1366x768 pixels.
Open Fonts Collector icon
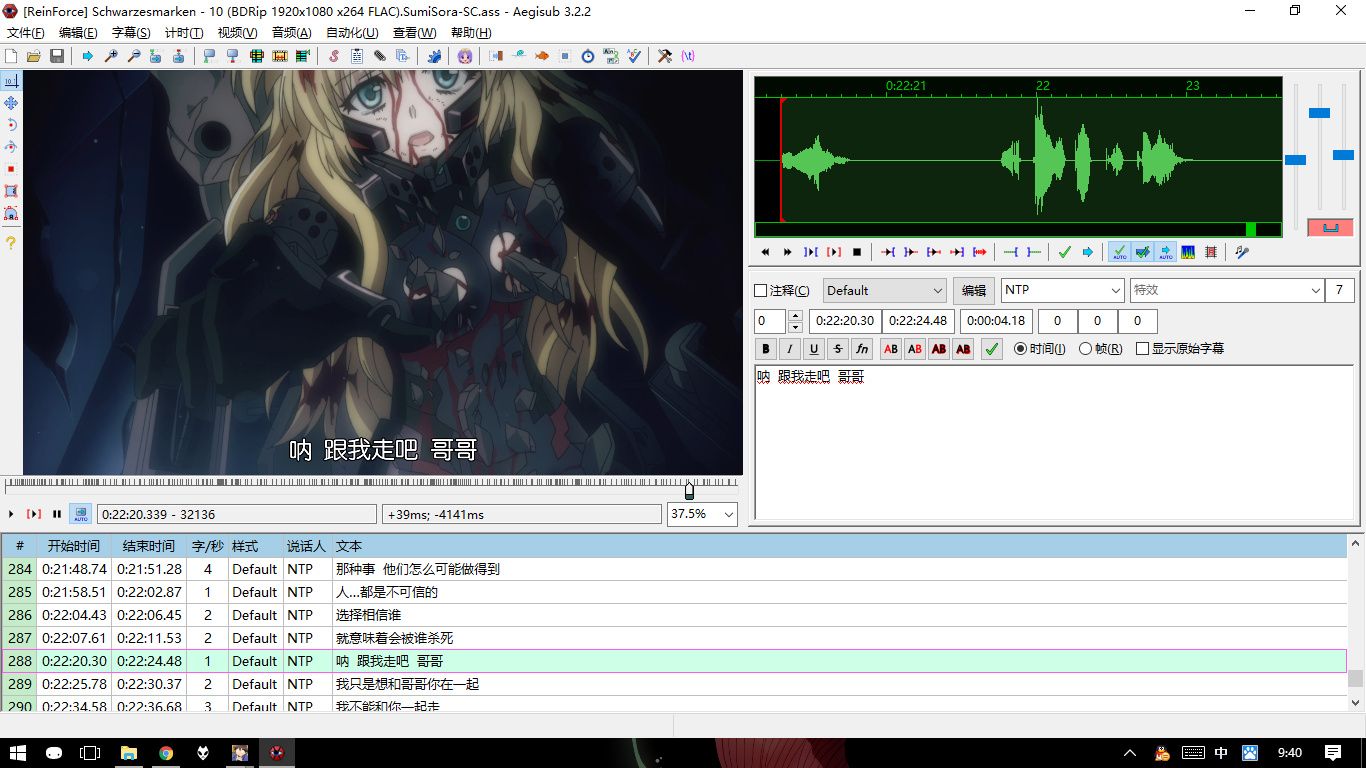tap(402, 56)
